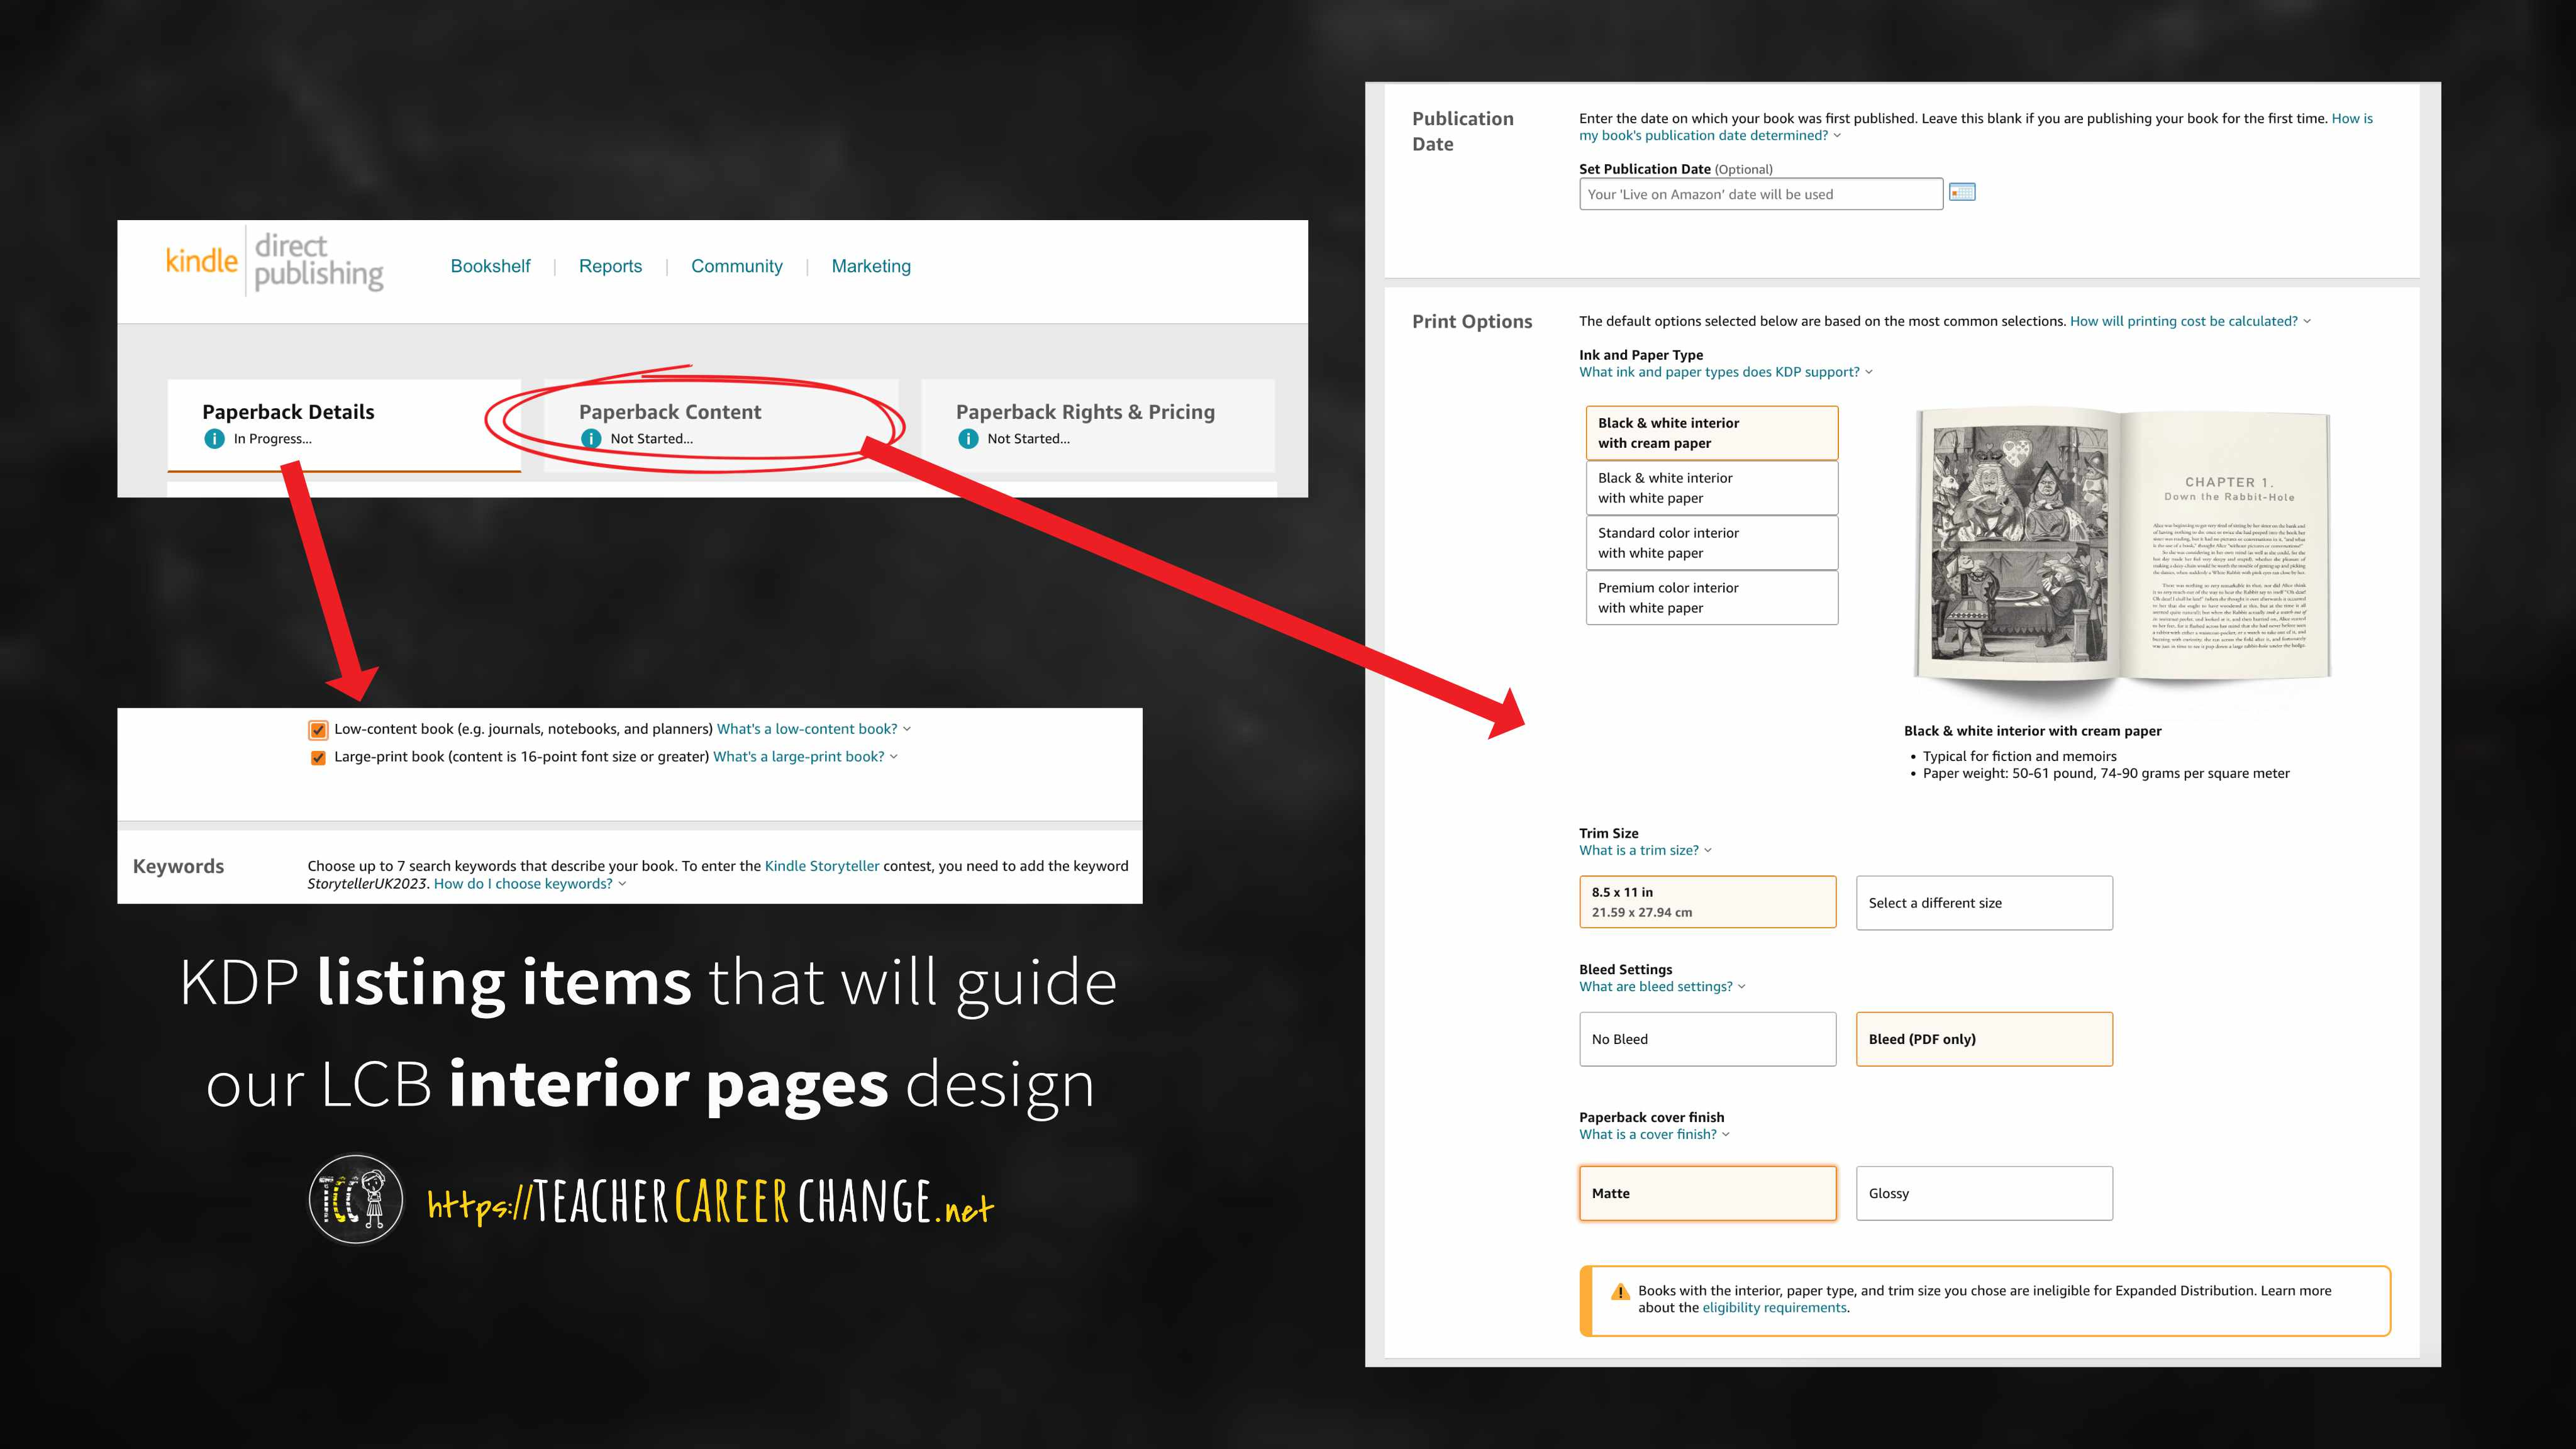Uncheck the Large-print book checkbox
The width and height of the screenshot is (2576, 1449).
(x=318, y=757)
